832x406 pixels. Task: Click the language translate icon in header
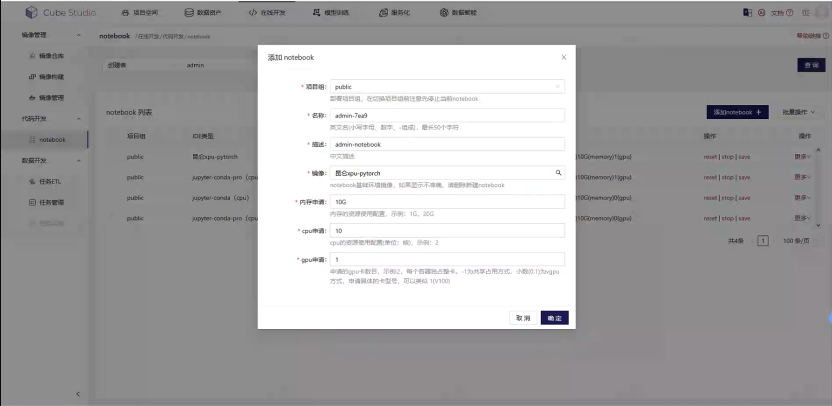point(748,12)
